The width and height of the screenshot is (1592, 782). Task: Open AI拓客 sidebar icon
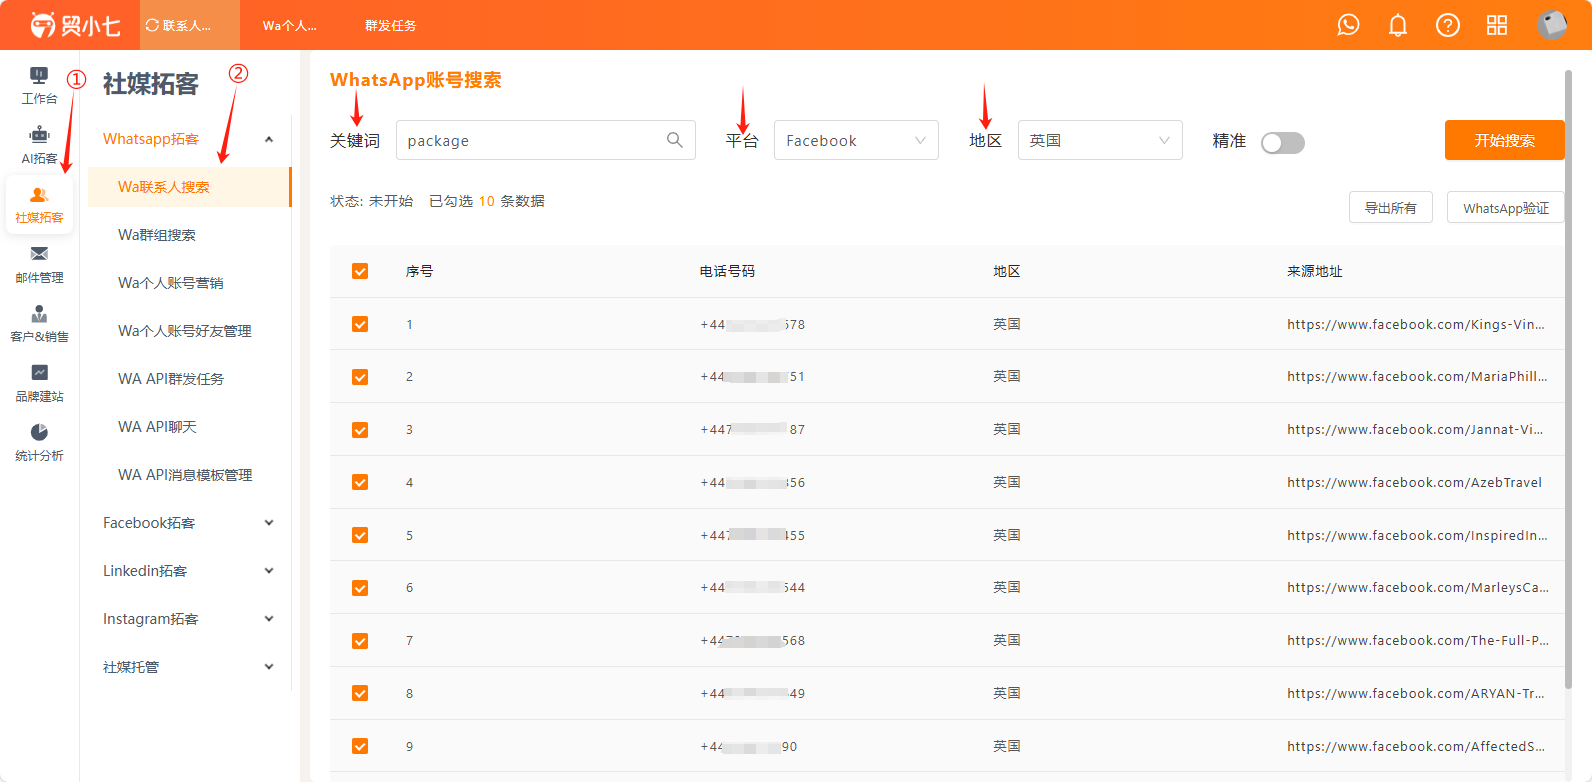[39, 146]
